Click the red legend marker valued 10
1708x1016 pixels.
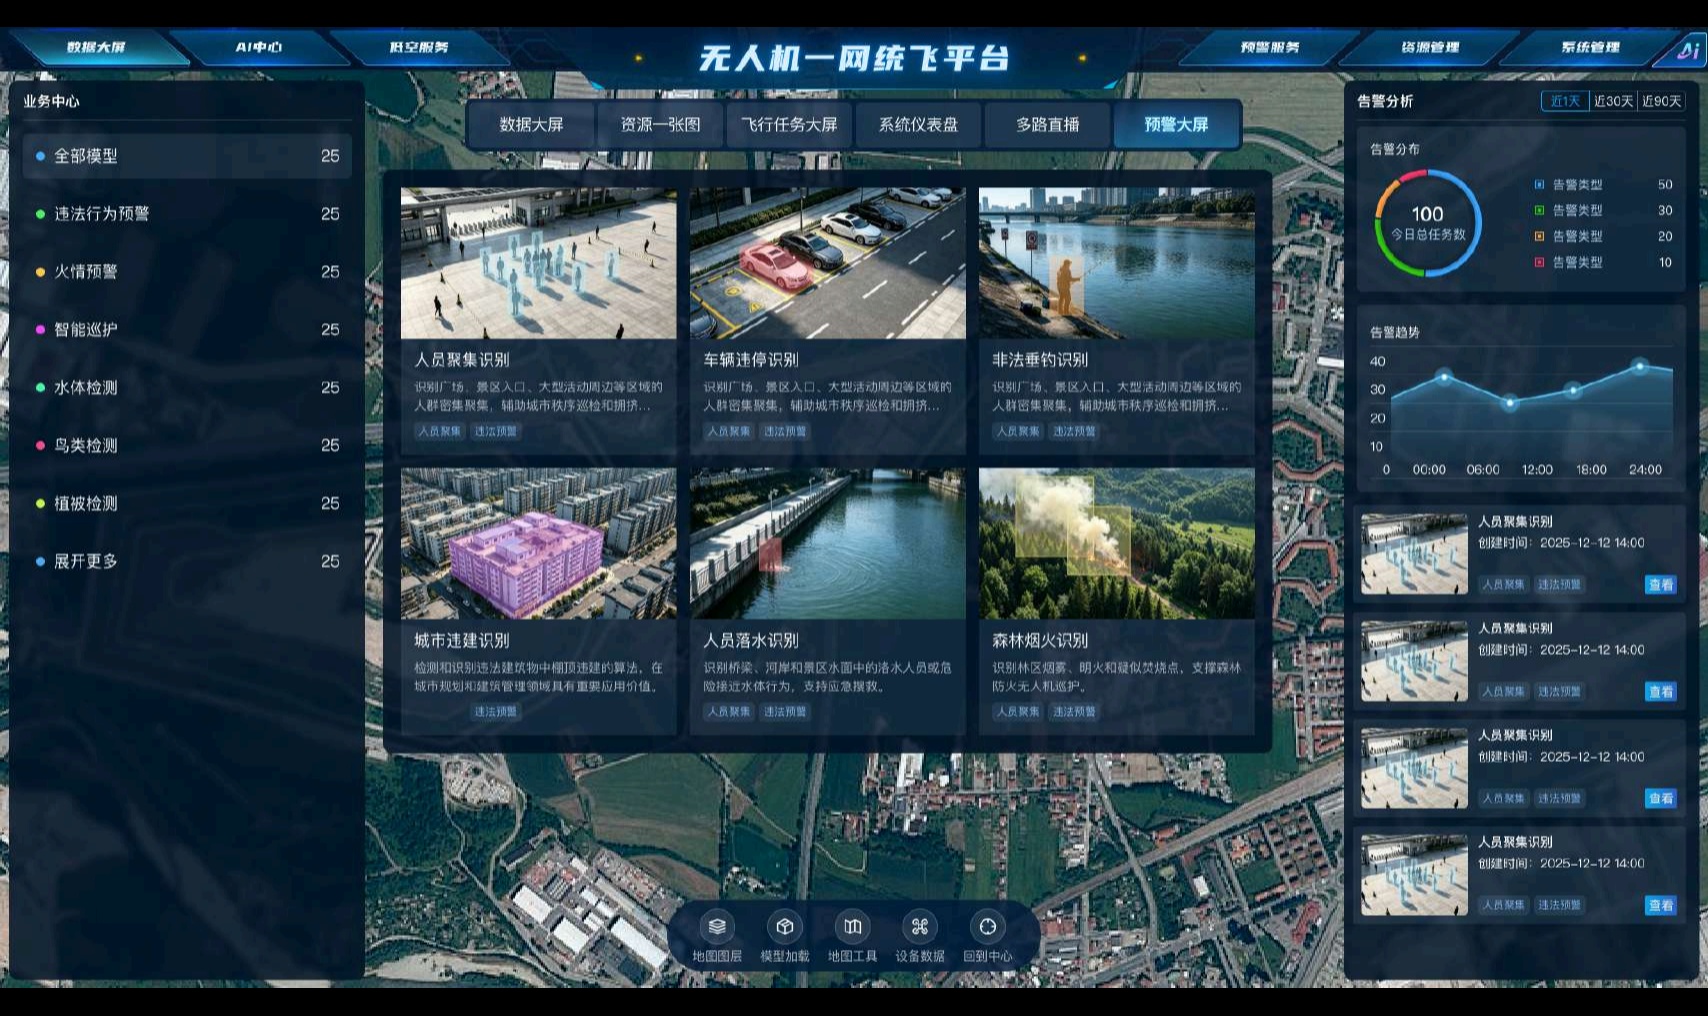click(x=1539, y=262)
